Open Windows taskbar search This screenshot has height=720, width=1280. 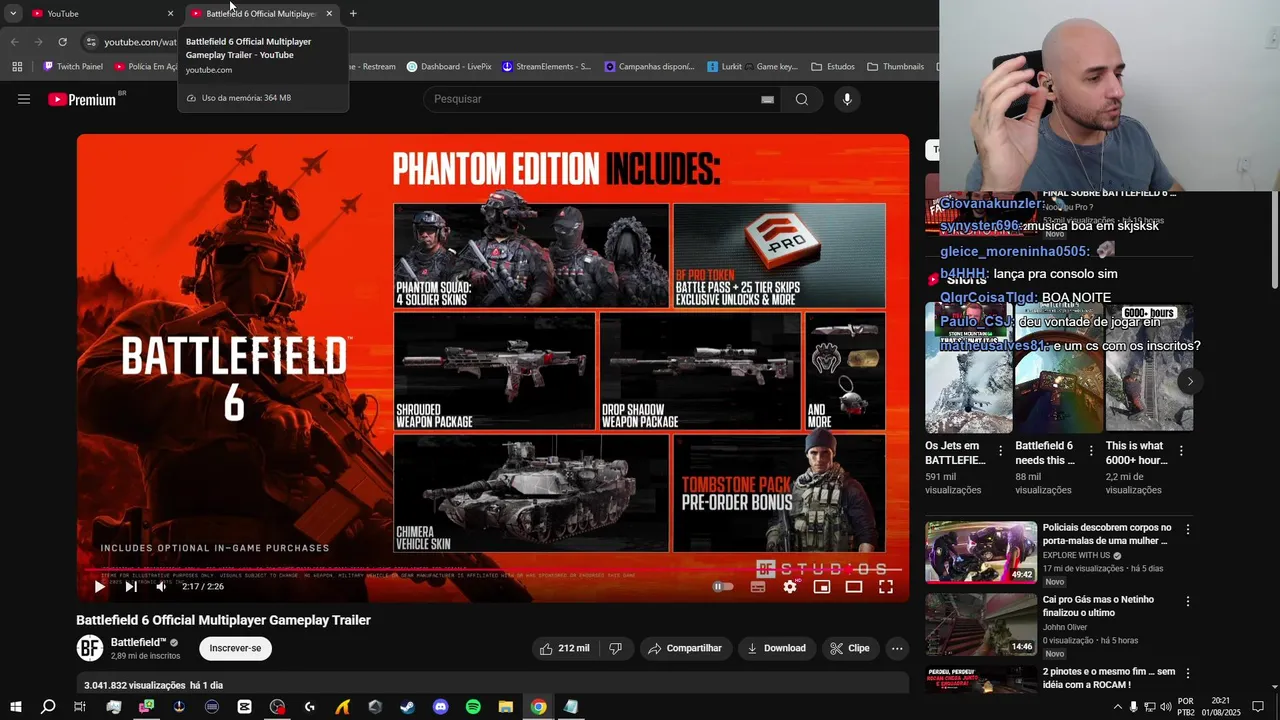(x=47, y=707)
